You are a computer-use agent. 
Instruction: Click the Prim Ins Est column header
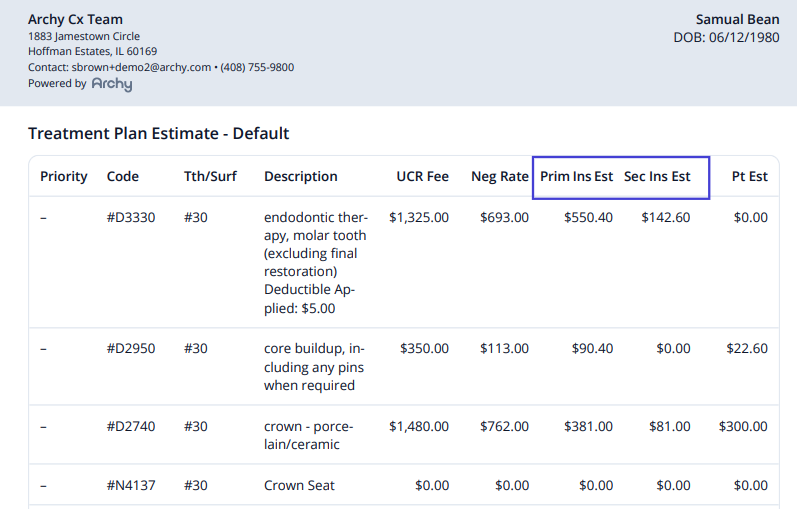tap(576, 176)
